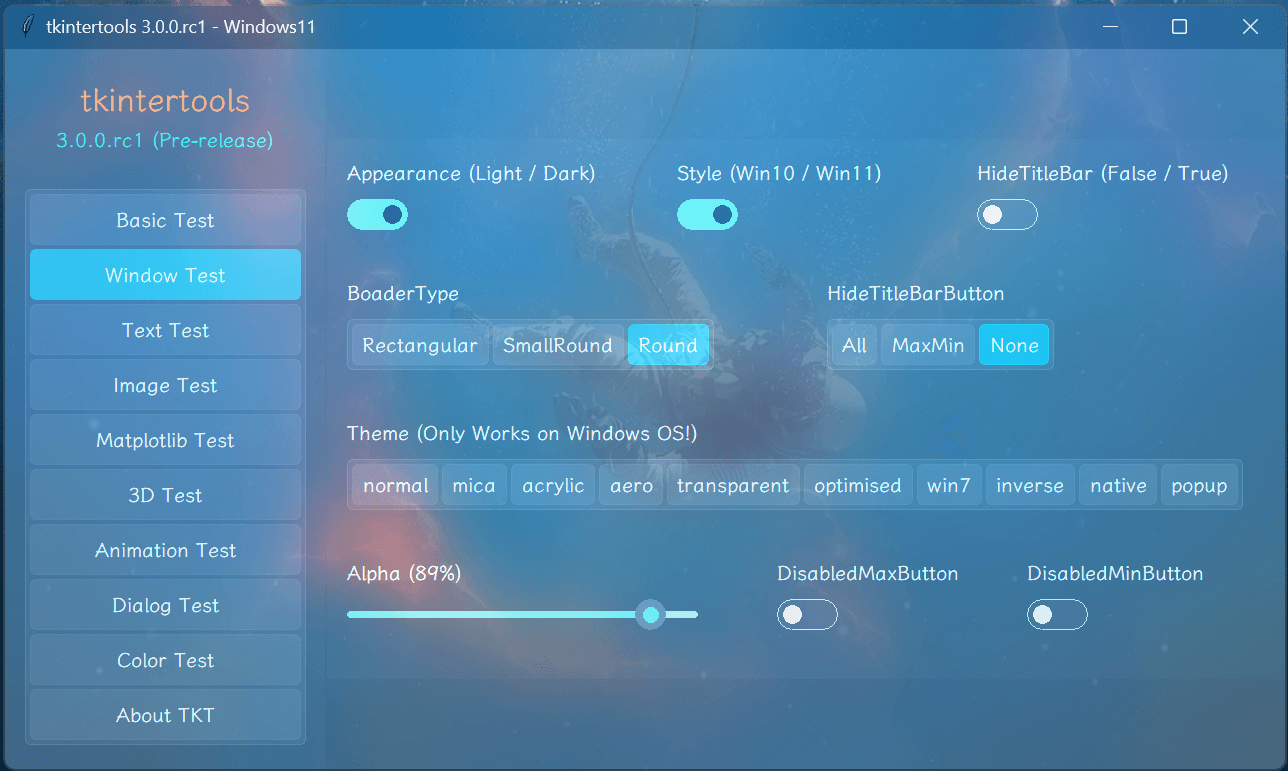Apply the optimised theme
Viewport: 1288px width, 771px height.
tap(857, 485)
